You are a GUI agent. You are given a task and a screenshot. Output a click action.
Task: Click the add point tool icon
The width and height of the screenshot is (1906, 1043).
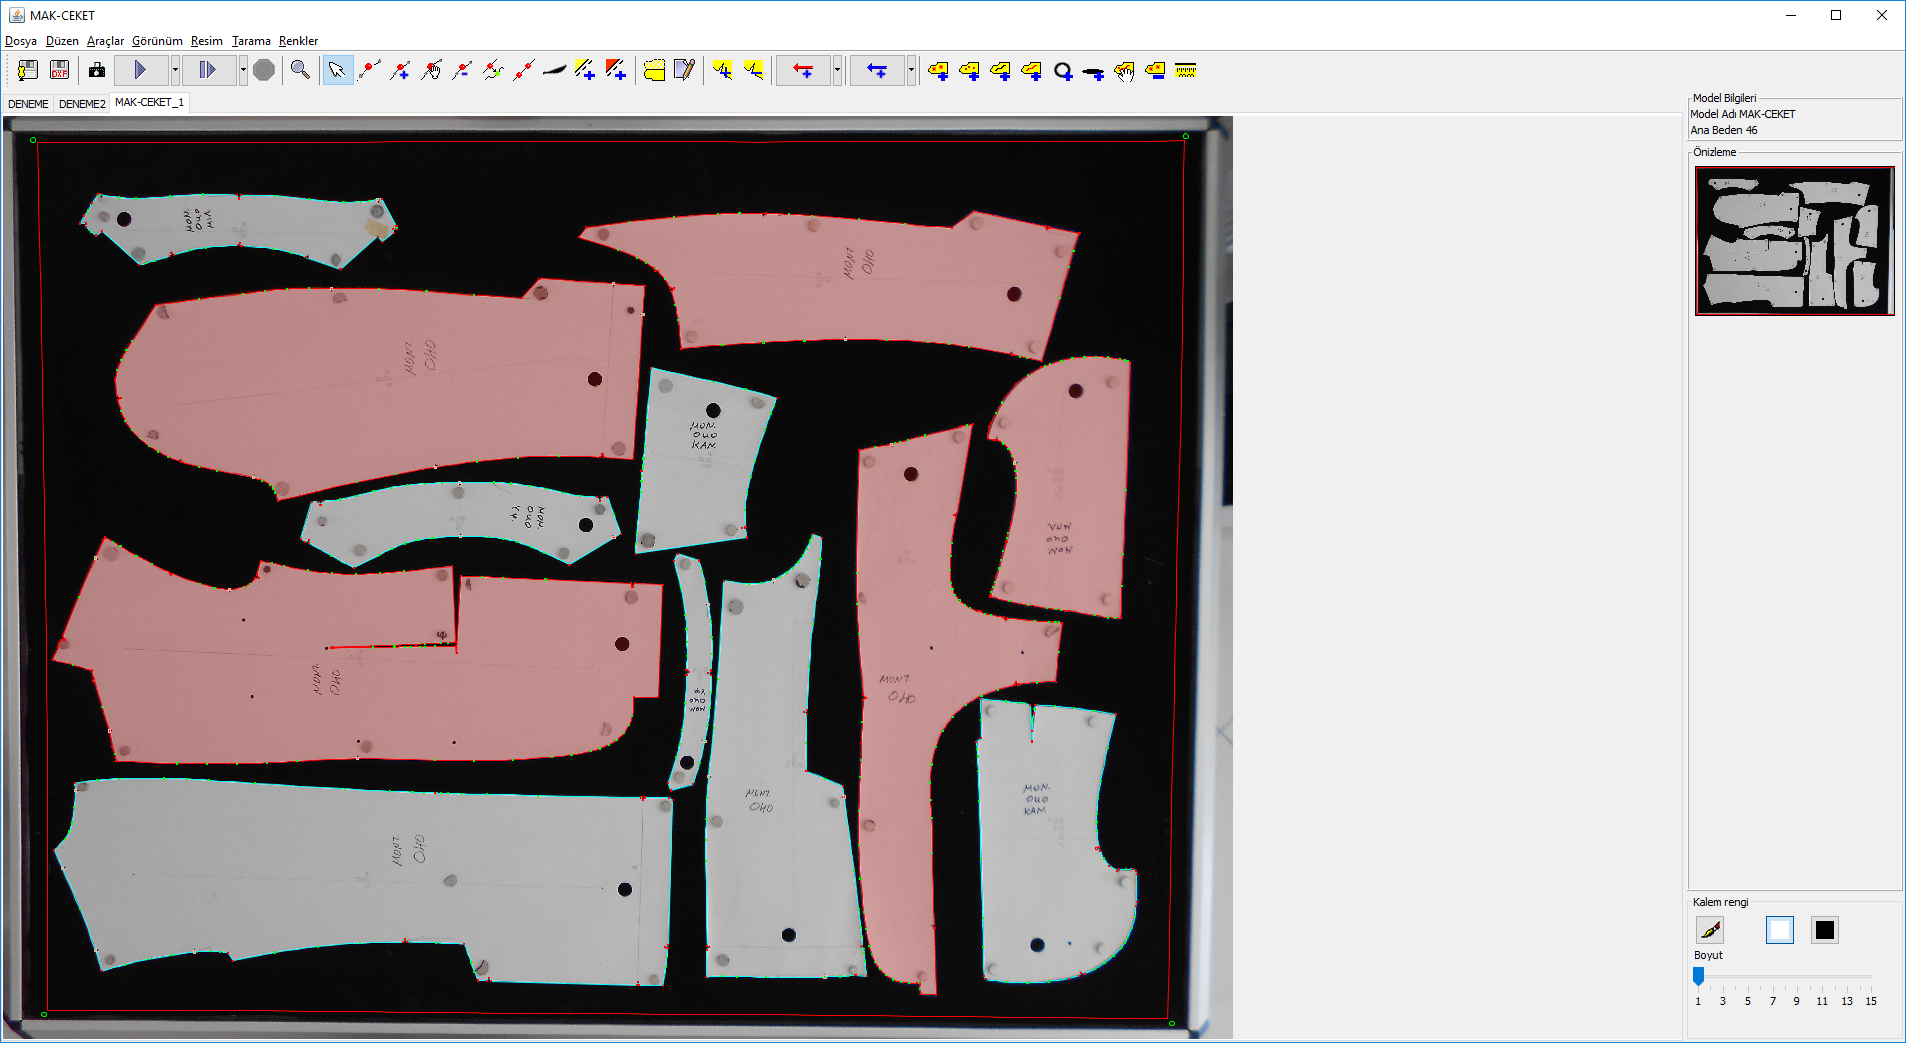pyautogui.click(x=400, y=70)
